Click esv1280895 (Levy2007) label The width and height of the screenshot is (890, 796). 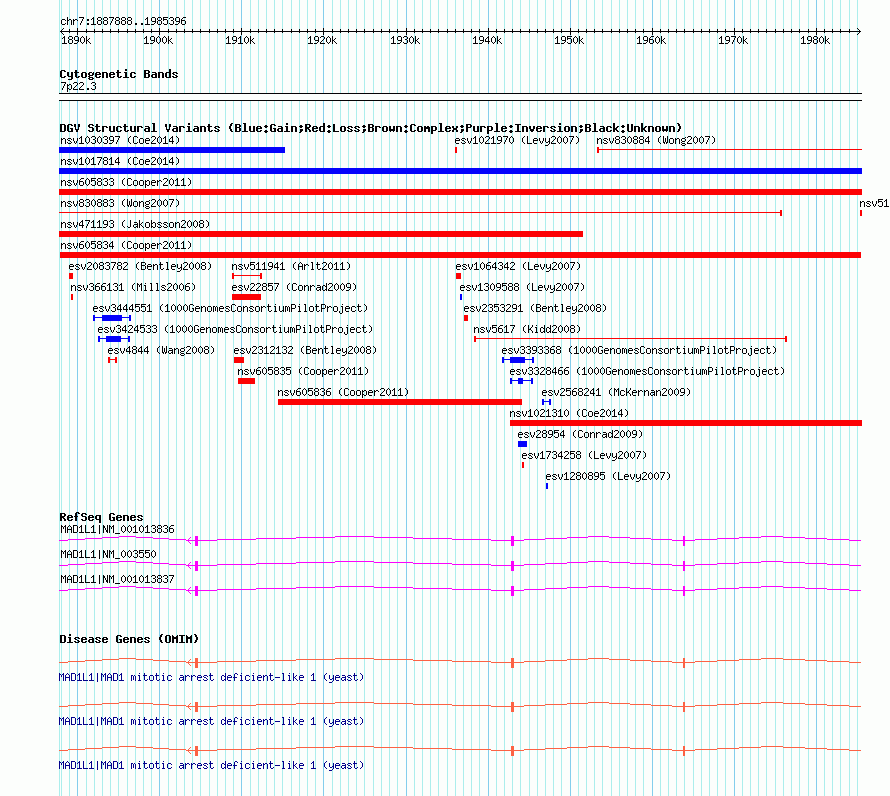608,476
